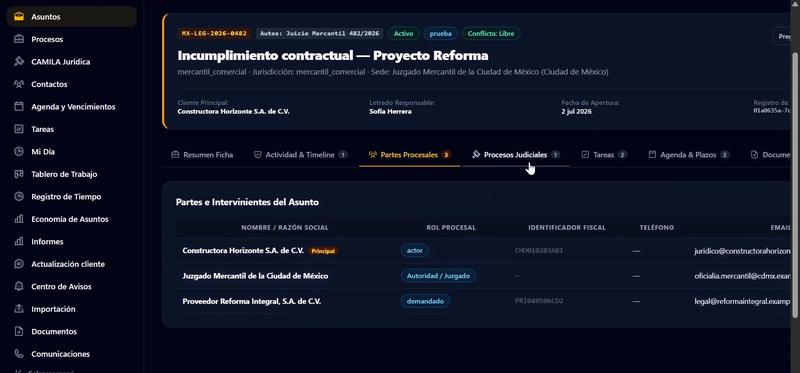Open Mi Día from the sidebar

click(71, 151)
